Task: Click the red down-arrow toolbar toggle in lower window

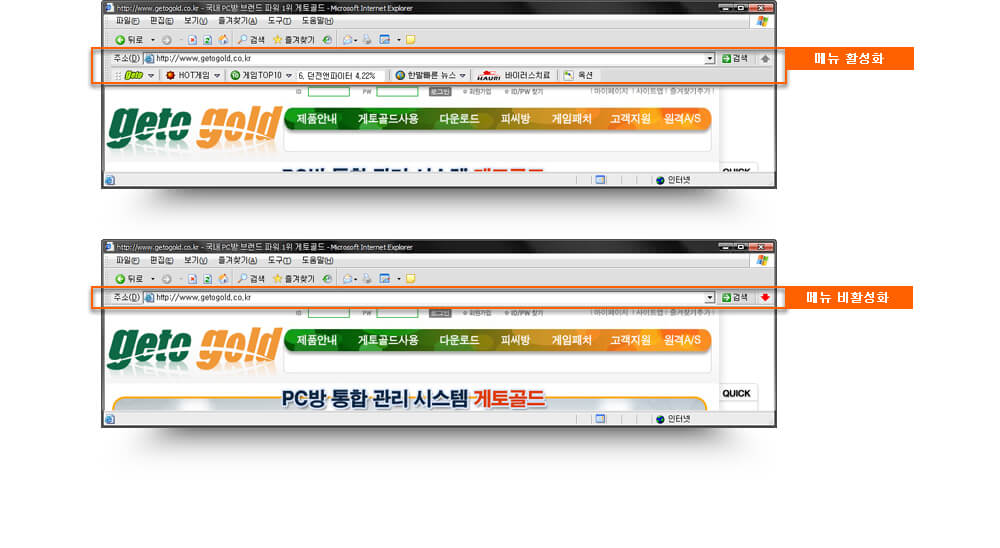Action: click(765, 297)
